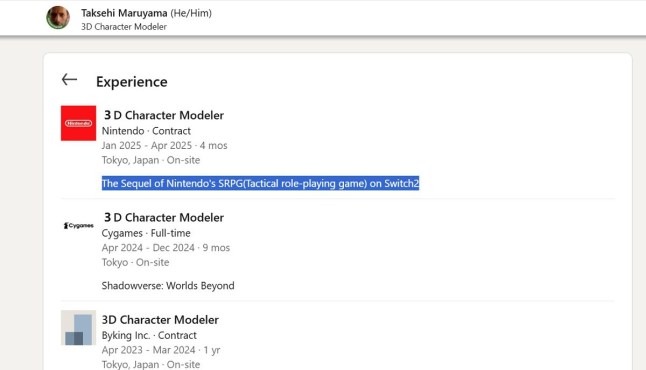Click Apr 2023 - Mar 2024 date range
646x370 pixels.
pyautogui.click(x=161, y=350)
